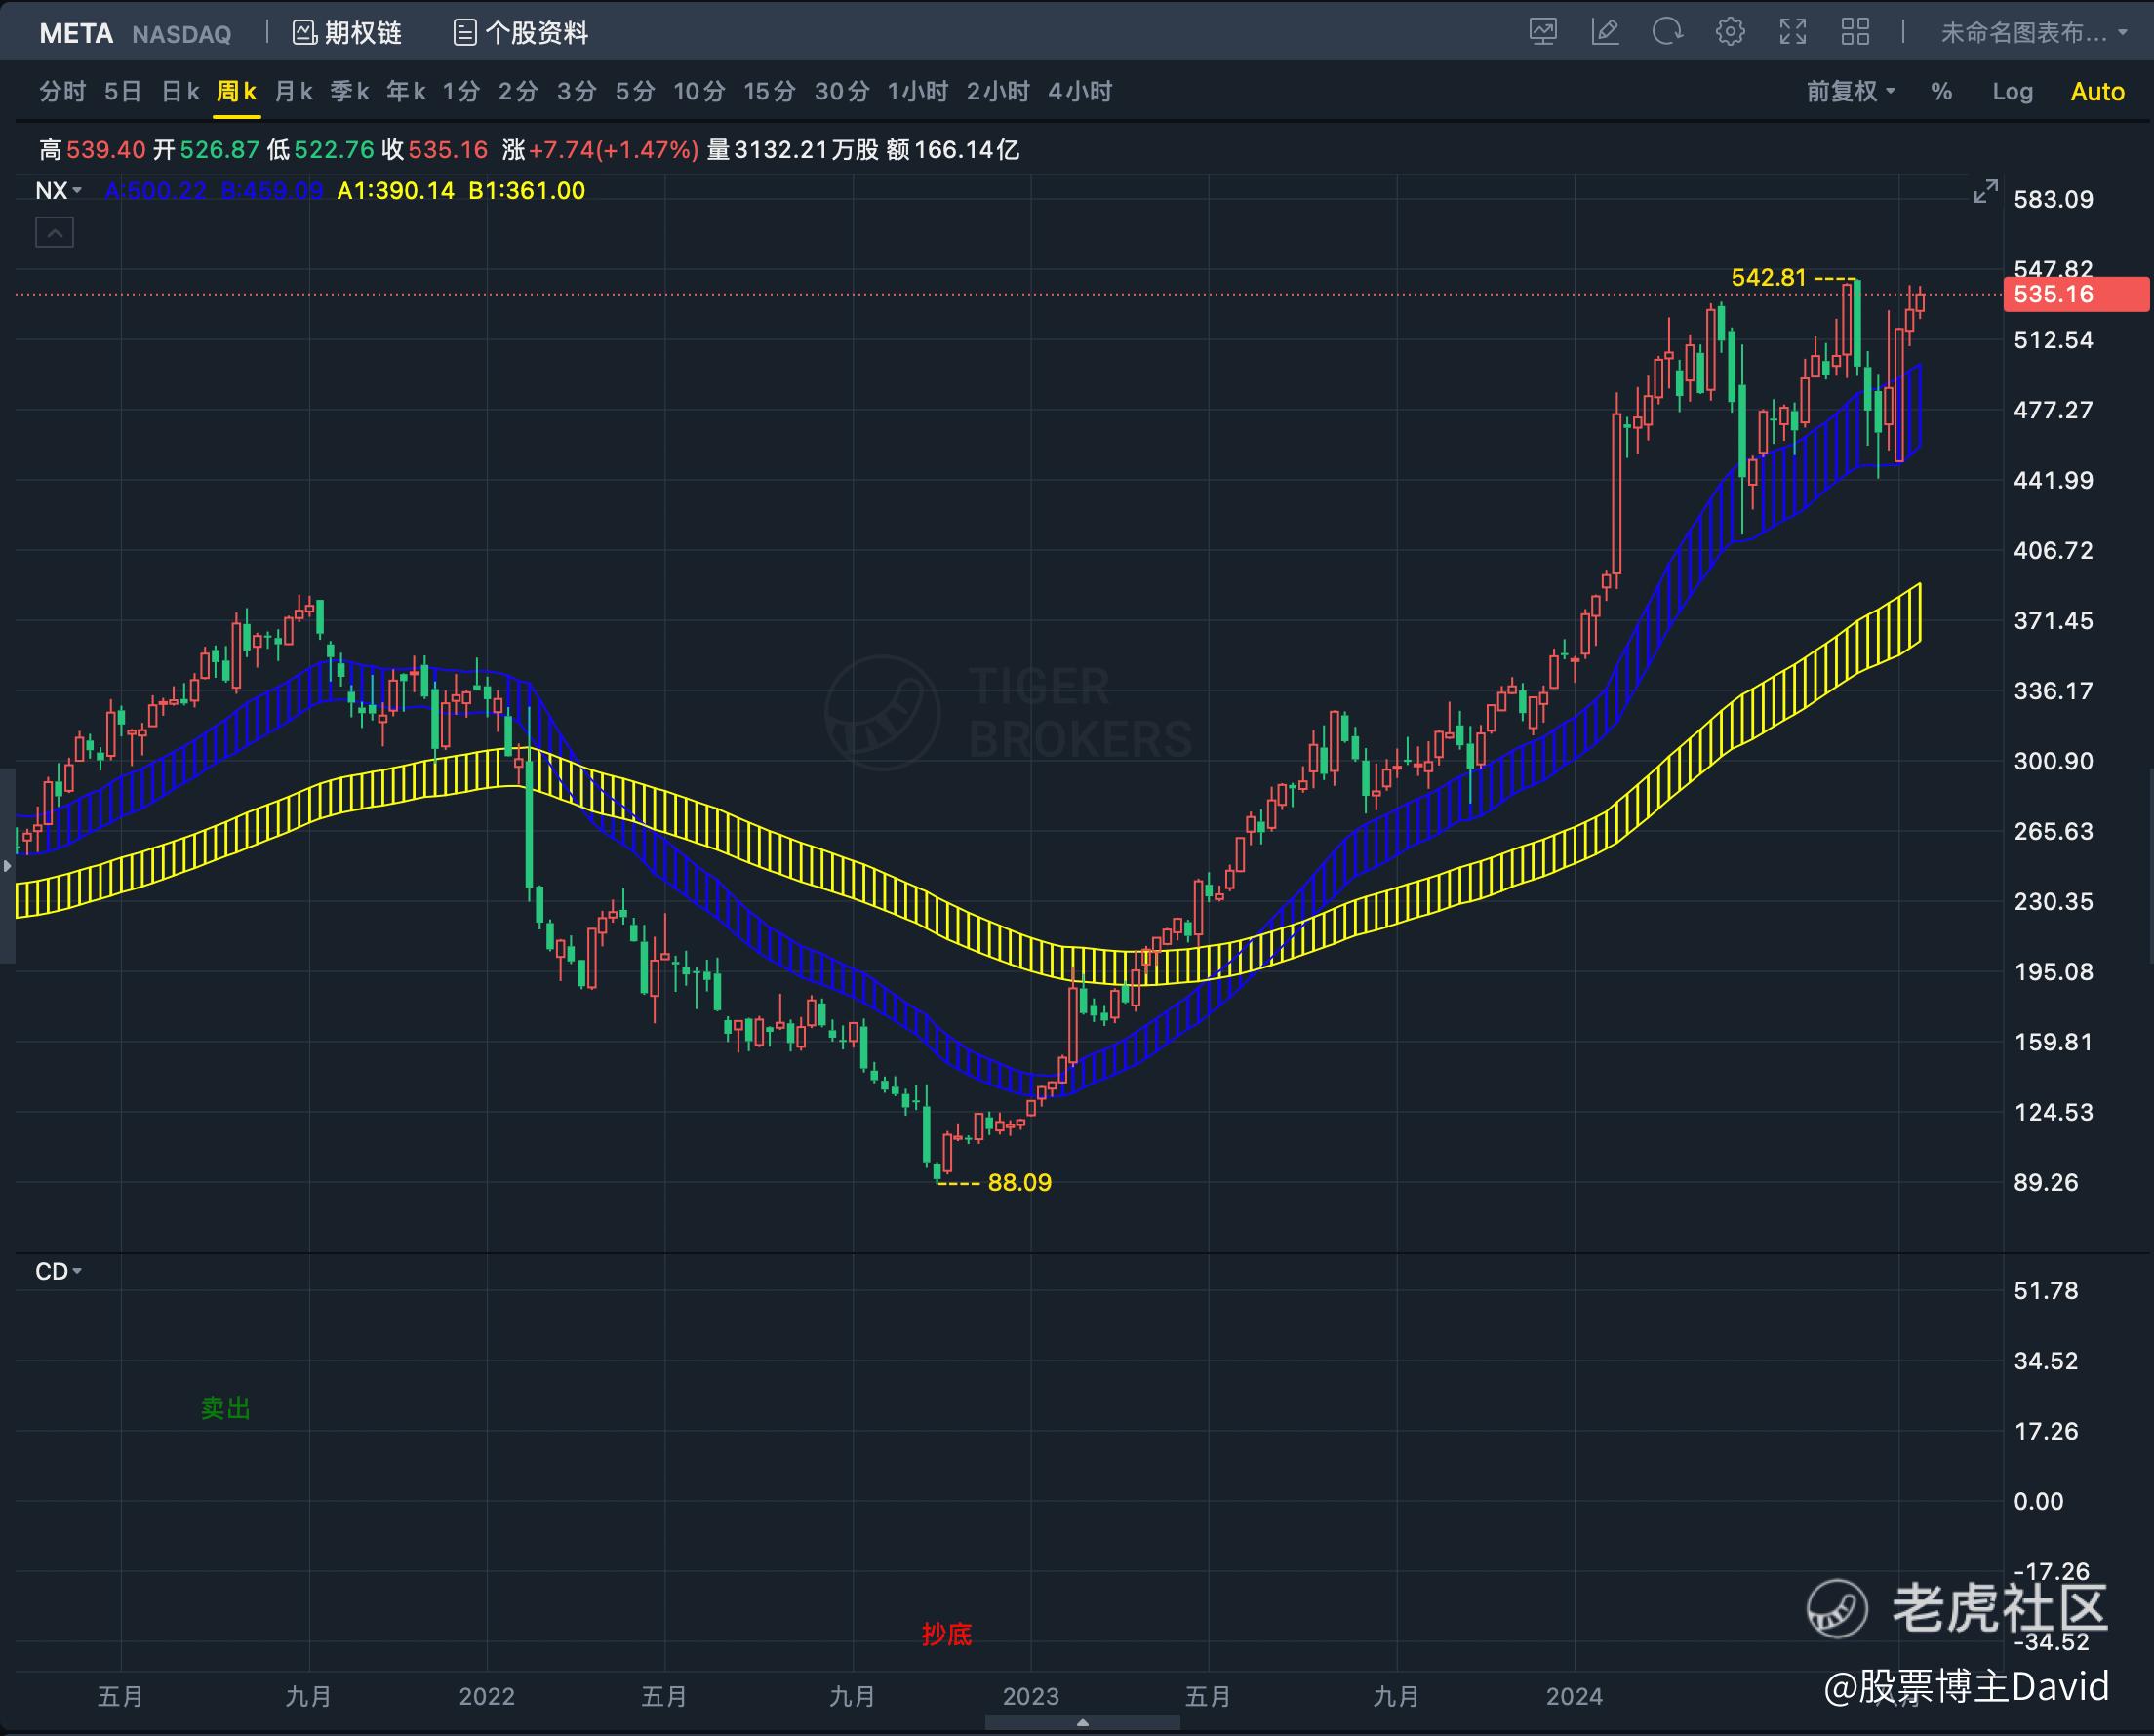This screenshot has height=1736, width=2154.
Task: Select the 4小时 interval button
Action: 1080,92
